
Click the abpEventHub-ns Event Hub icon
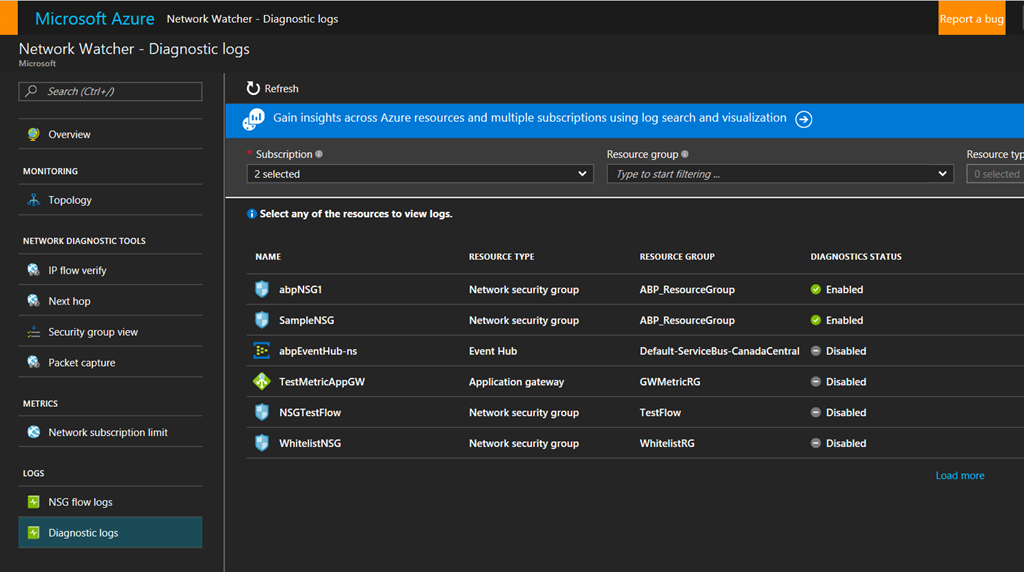pos(262,351)
